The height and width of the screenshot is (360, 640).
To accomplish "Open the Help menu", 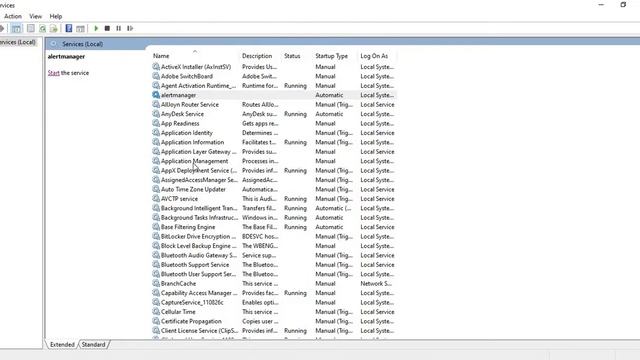I will tap(56, 16).
